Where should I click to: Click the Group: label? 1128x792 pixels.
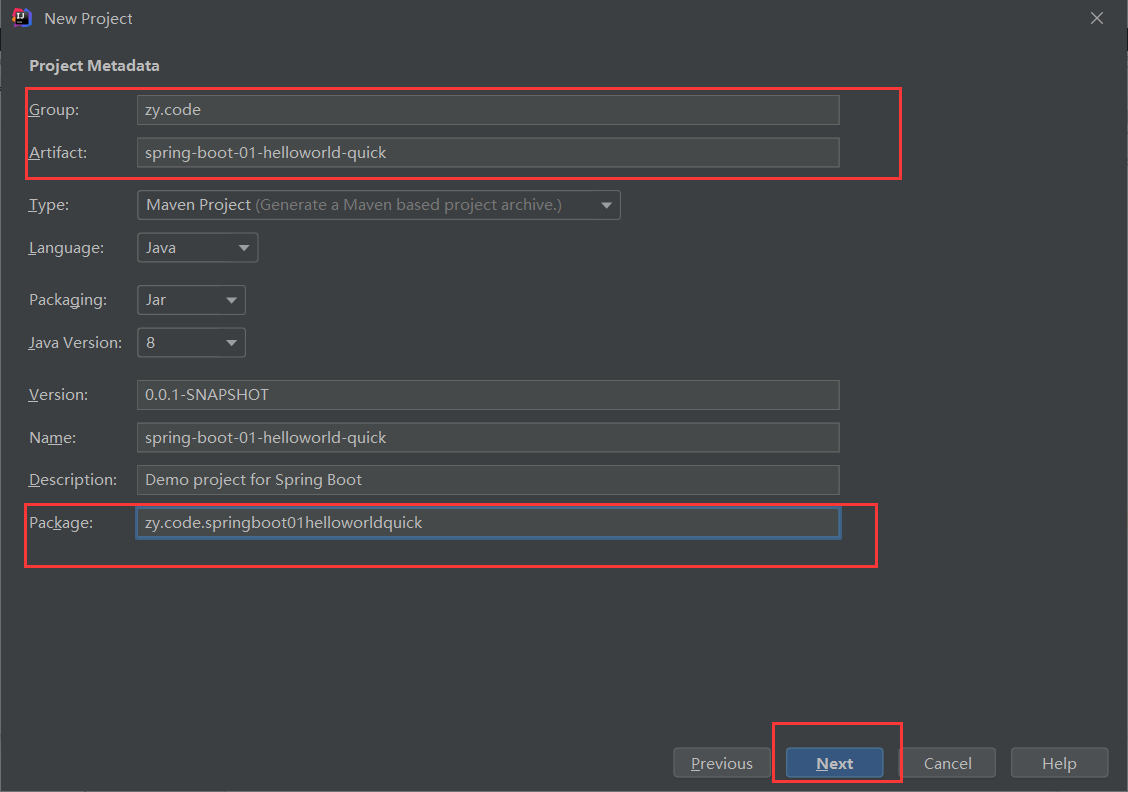click(54, 110)
